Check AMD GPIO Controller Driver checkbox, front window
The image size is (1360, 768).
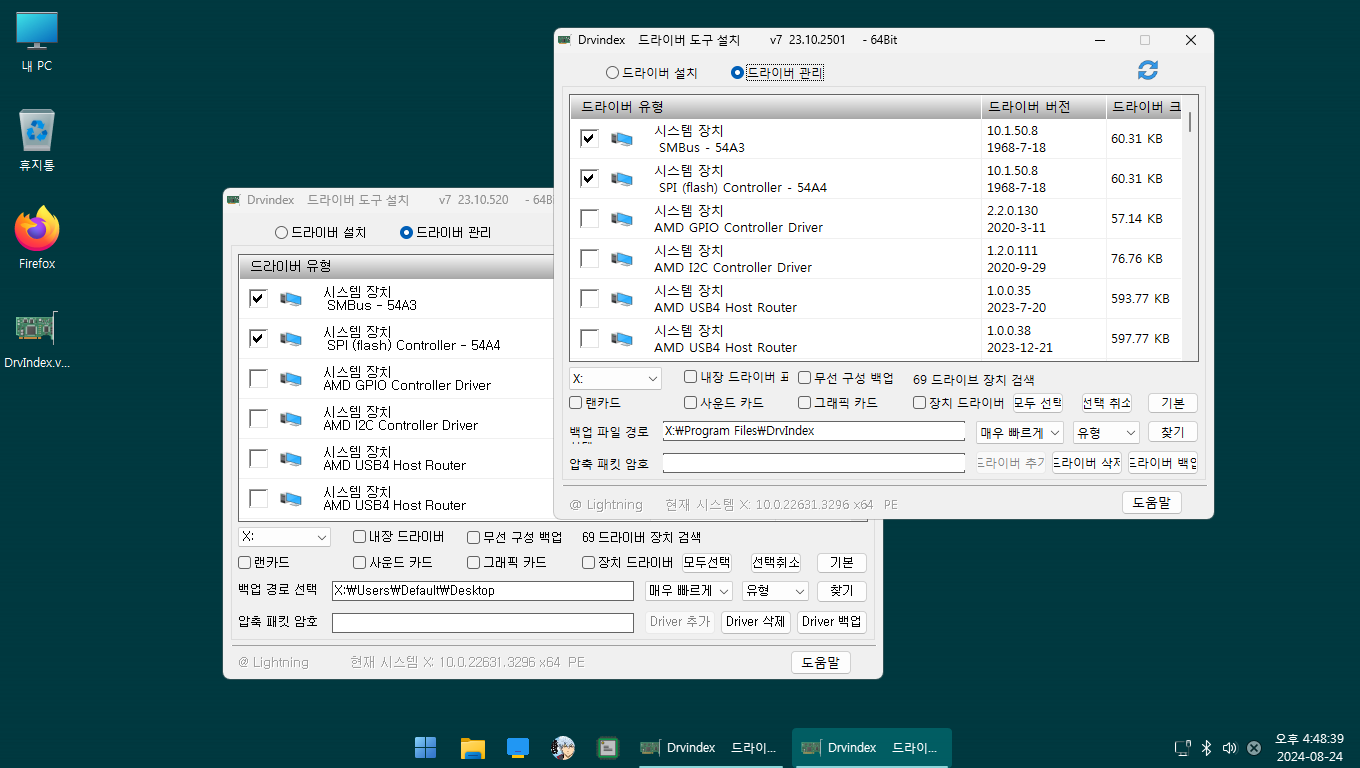click(589, 218)
